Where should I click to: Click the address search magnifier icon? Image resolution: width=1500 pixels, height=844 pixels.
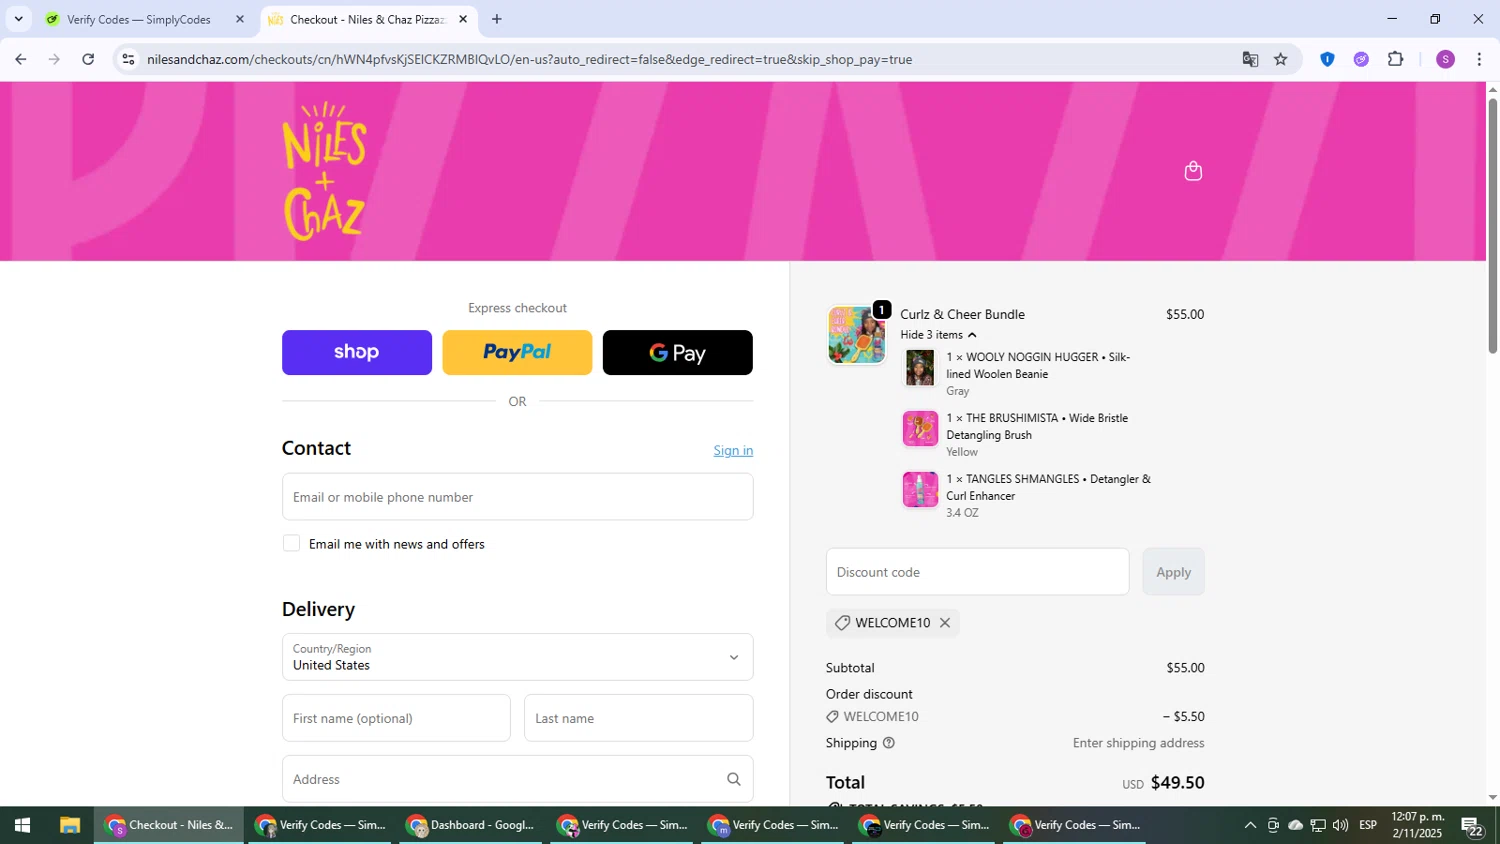pos(734,779)
